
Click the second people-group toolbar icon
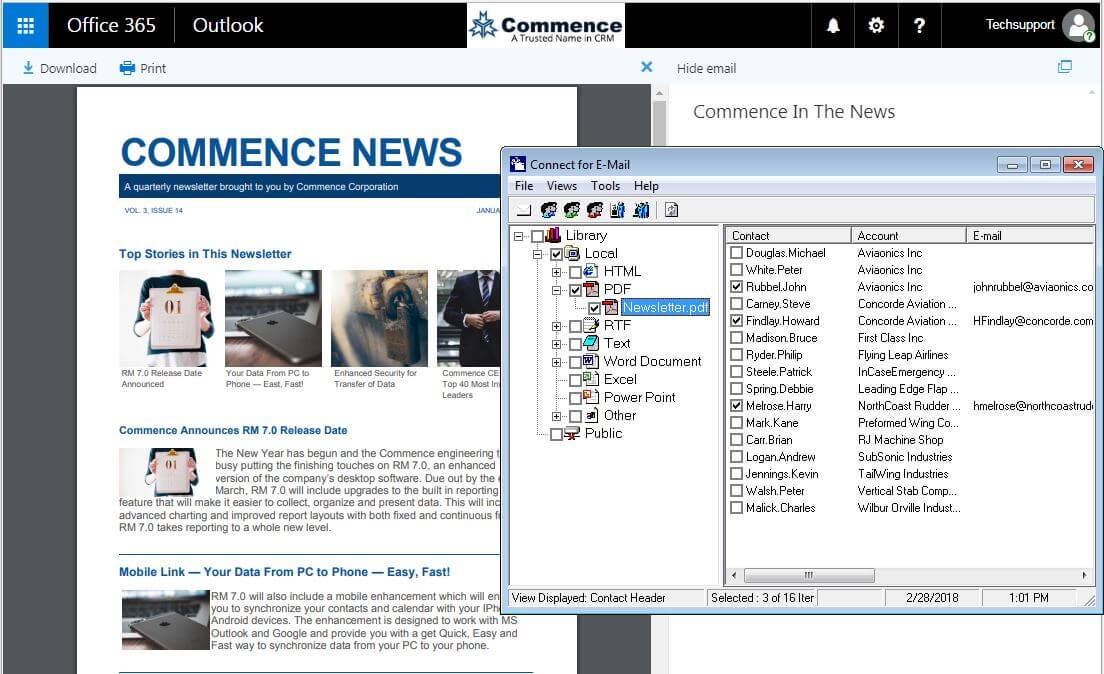click(641, 210)
